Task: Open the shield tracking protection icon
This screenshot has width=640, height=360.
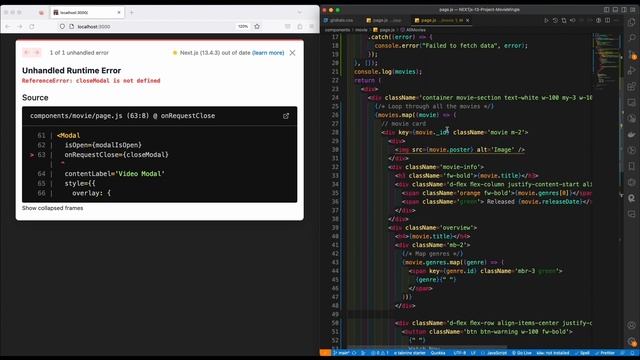Action: pos(62,27)
